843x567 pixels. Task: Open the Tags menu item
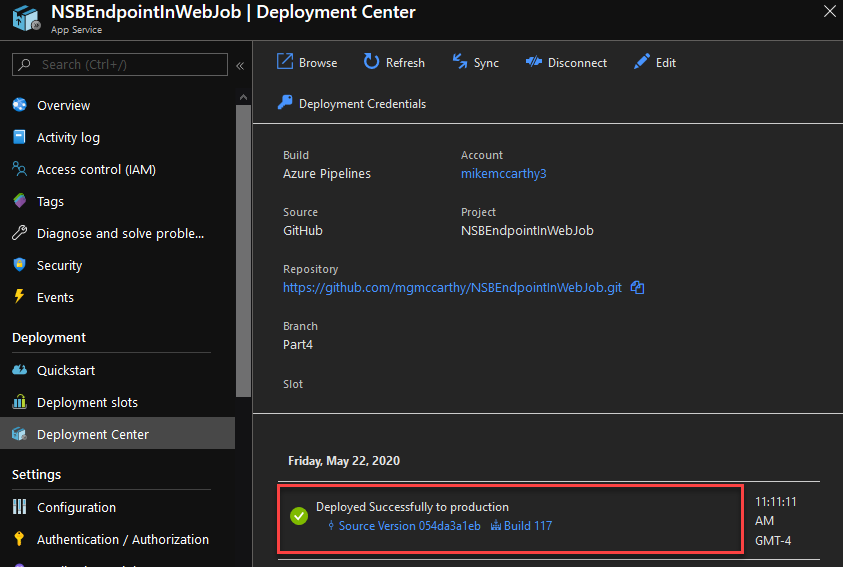[51, 202]
